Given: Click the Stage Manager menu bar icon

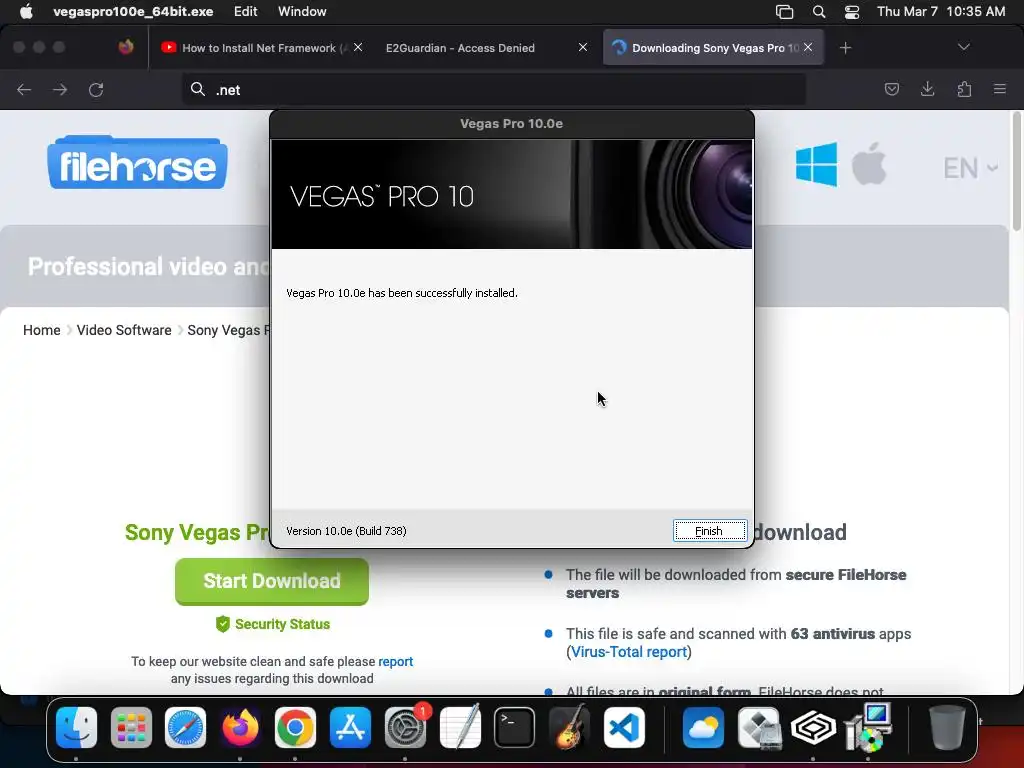Looking at the screenshot, I should (x=784, y=12).
